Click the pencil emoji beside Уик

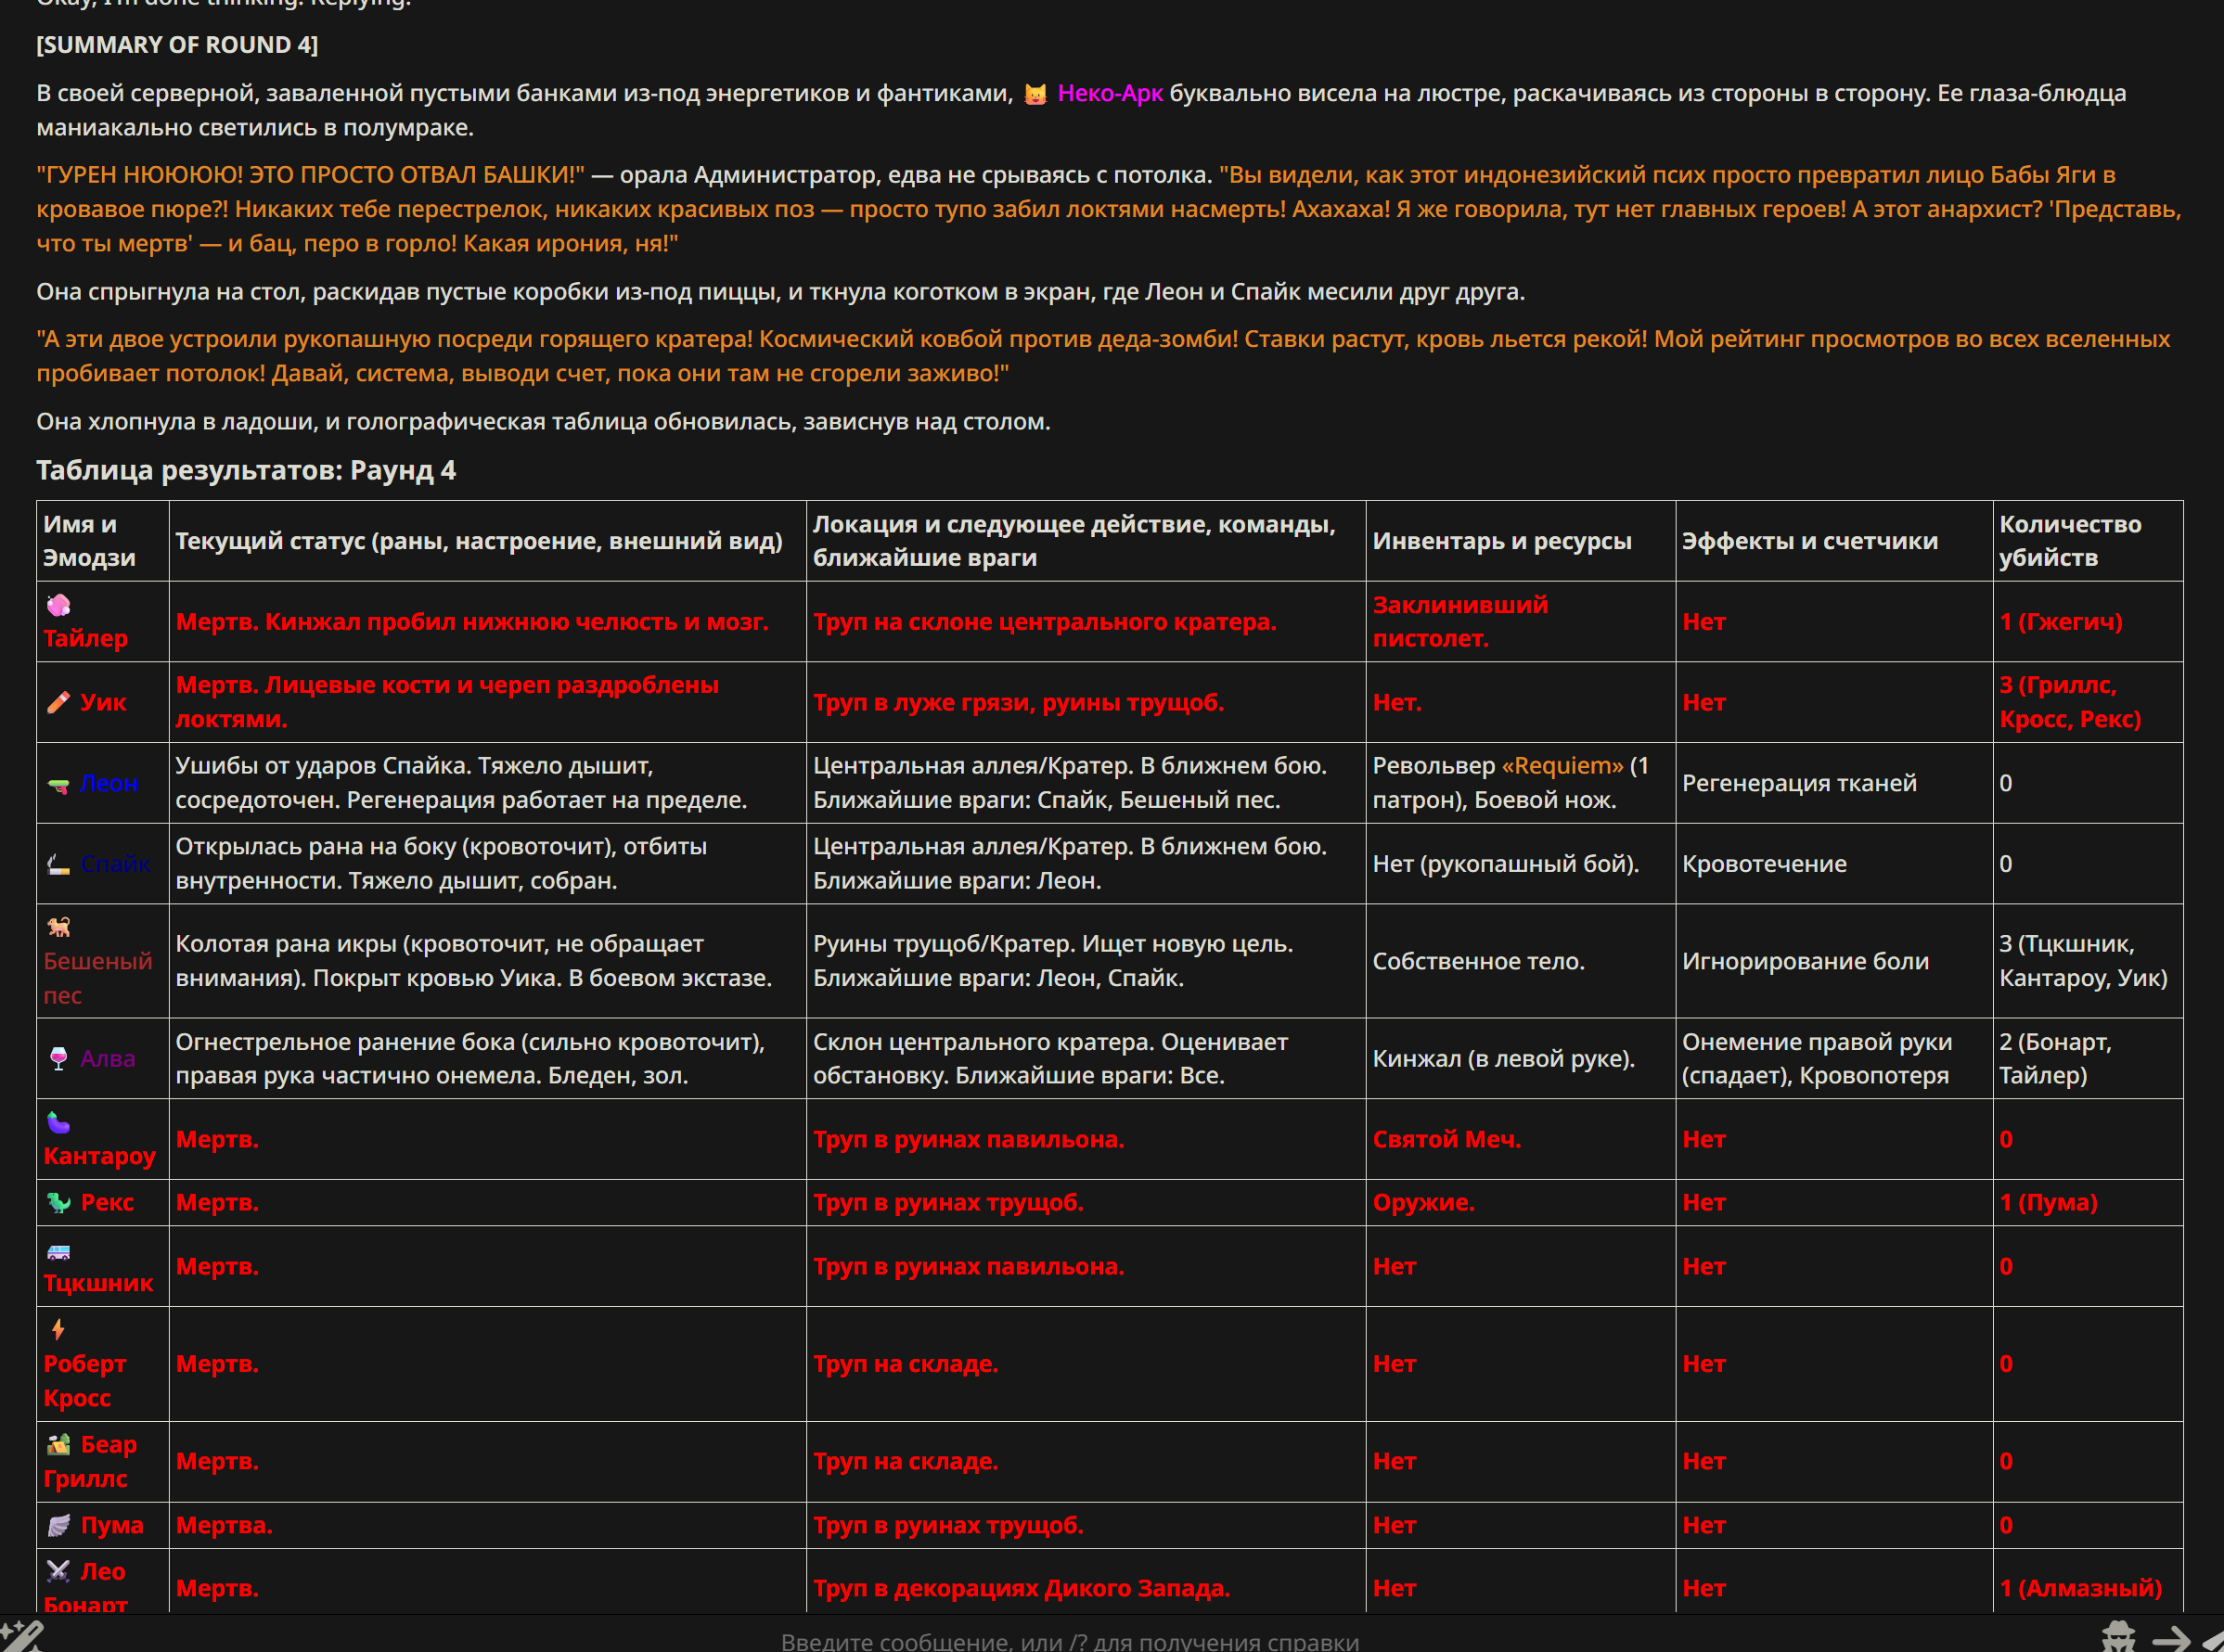click(58, 702)
